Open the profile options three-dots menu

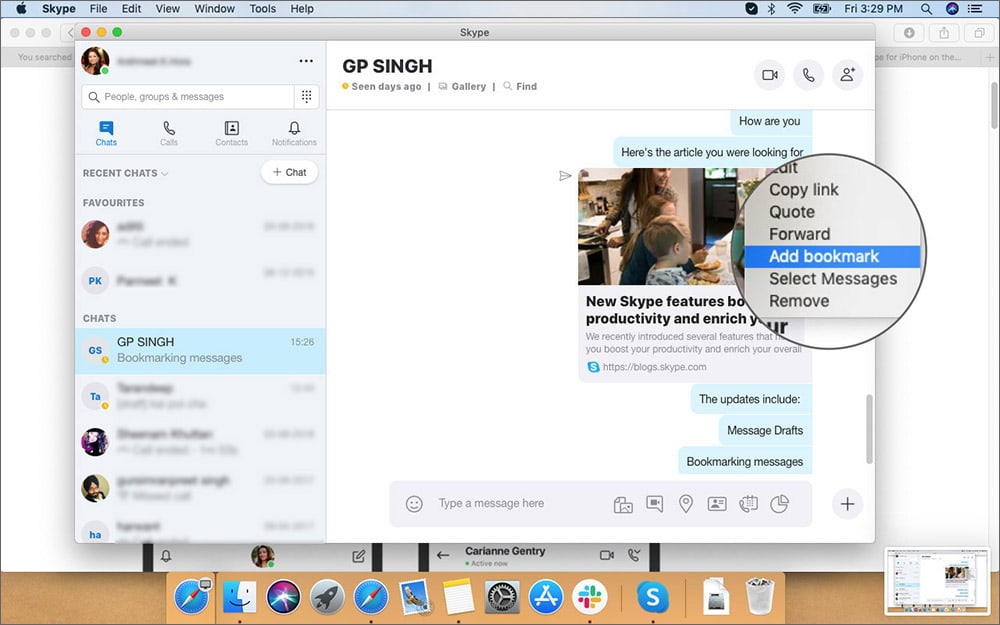(306, 60)
